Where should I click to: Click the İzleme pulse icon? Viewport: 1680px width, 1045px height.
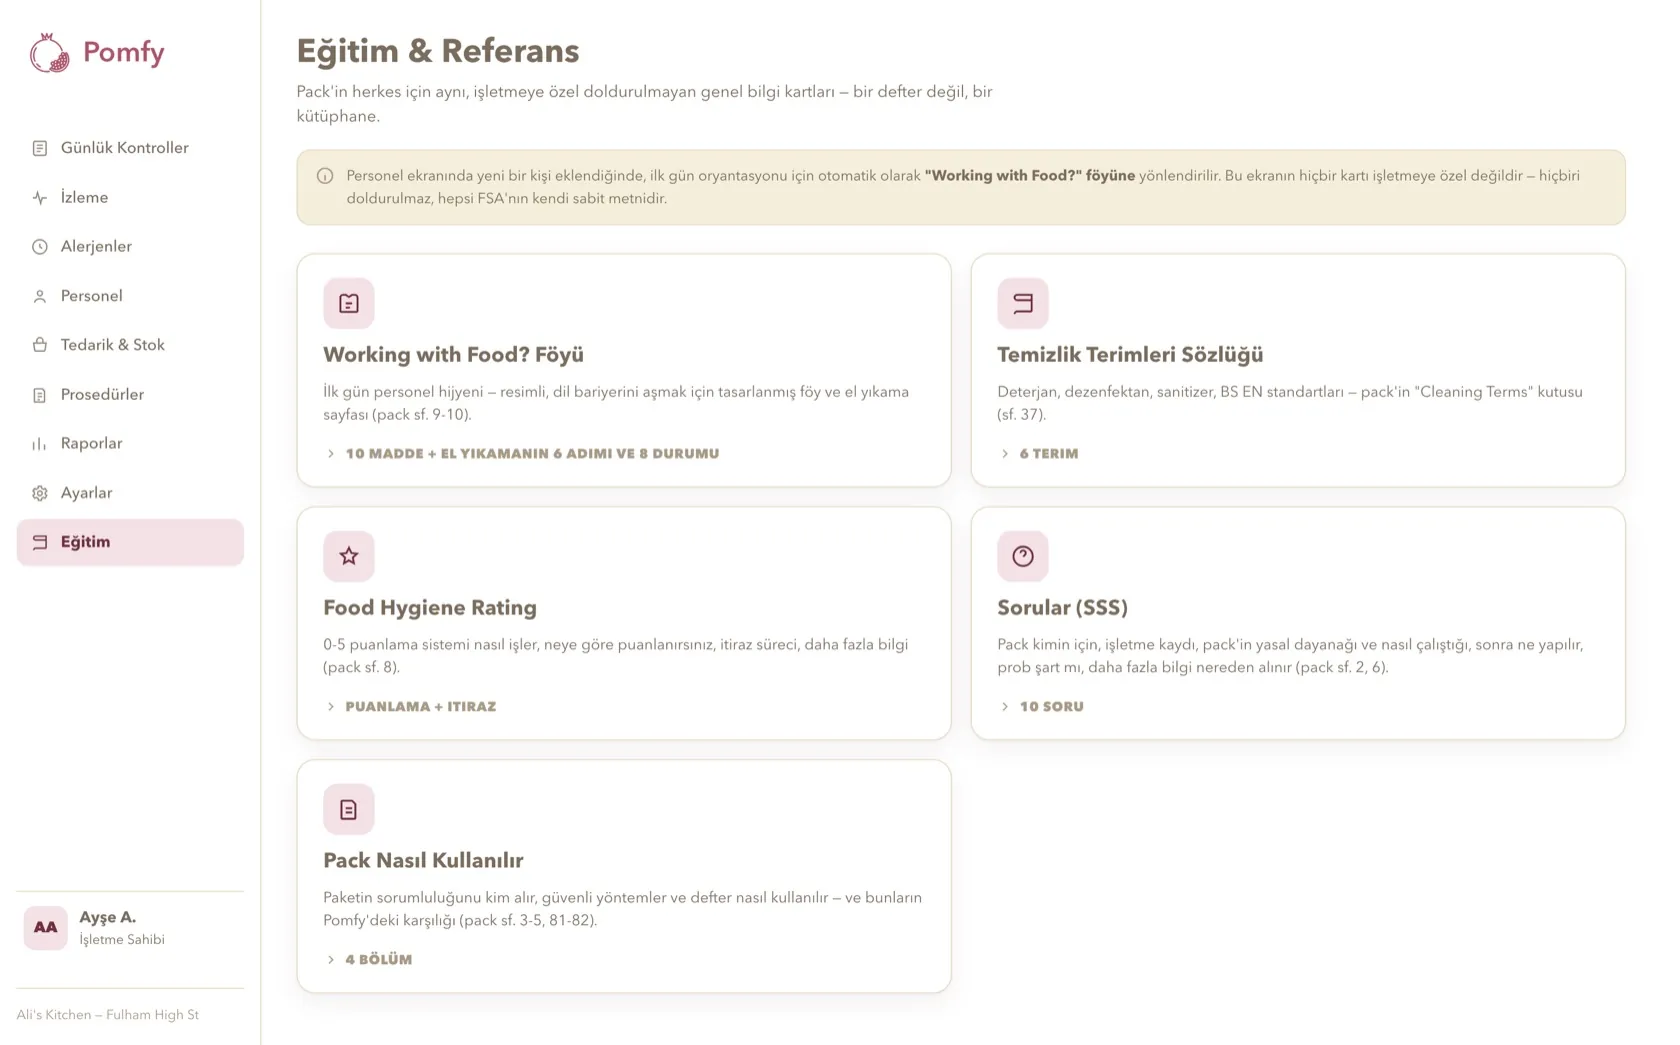(x=40, y=198)
